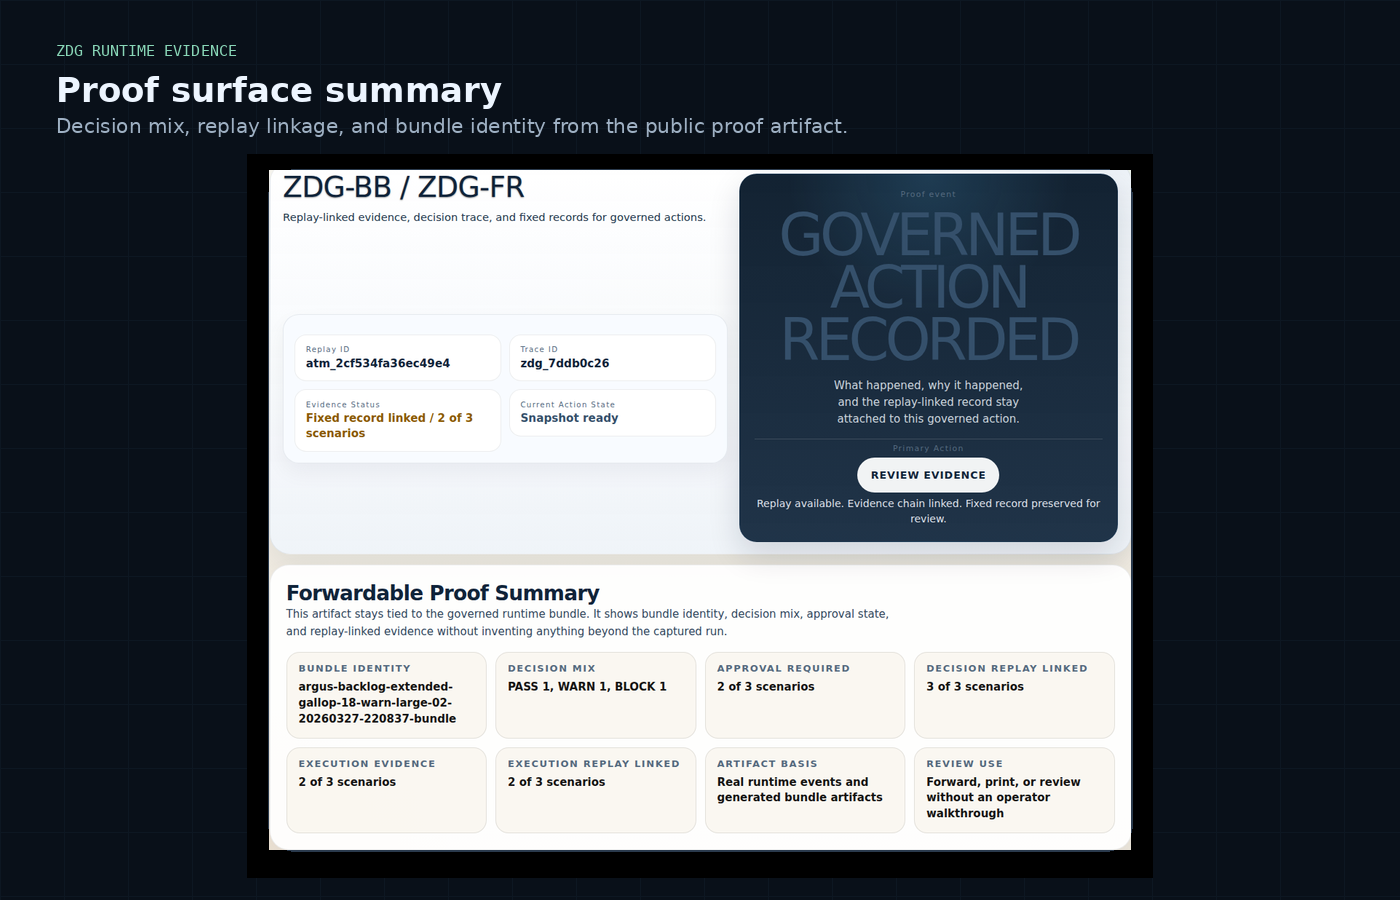This screenshot has height=900, width=1400.
Task: Click the ZDG RUNTIME EVIDENCE label
Action: coord(146,51)
